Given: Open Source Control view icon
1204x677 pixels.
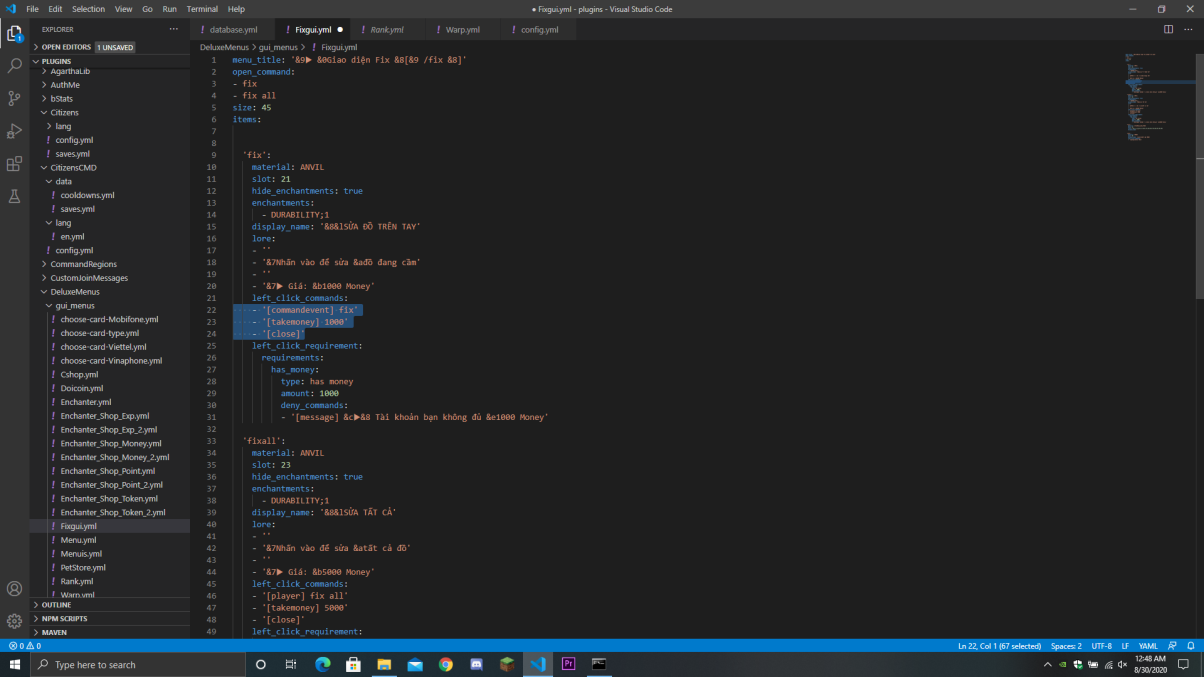Looking at the screenshot, I should tap(14, 98).
